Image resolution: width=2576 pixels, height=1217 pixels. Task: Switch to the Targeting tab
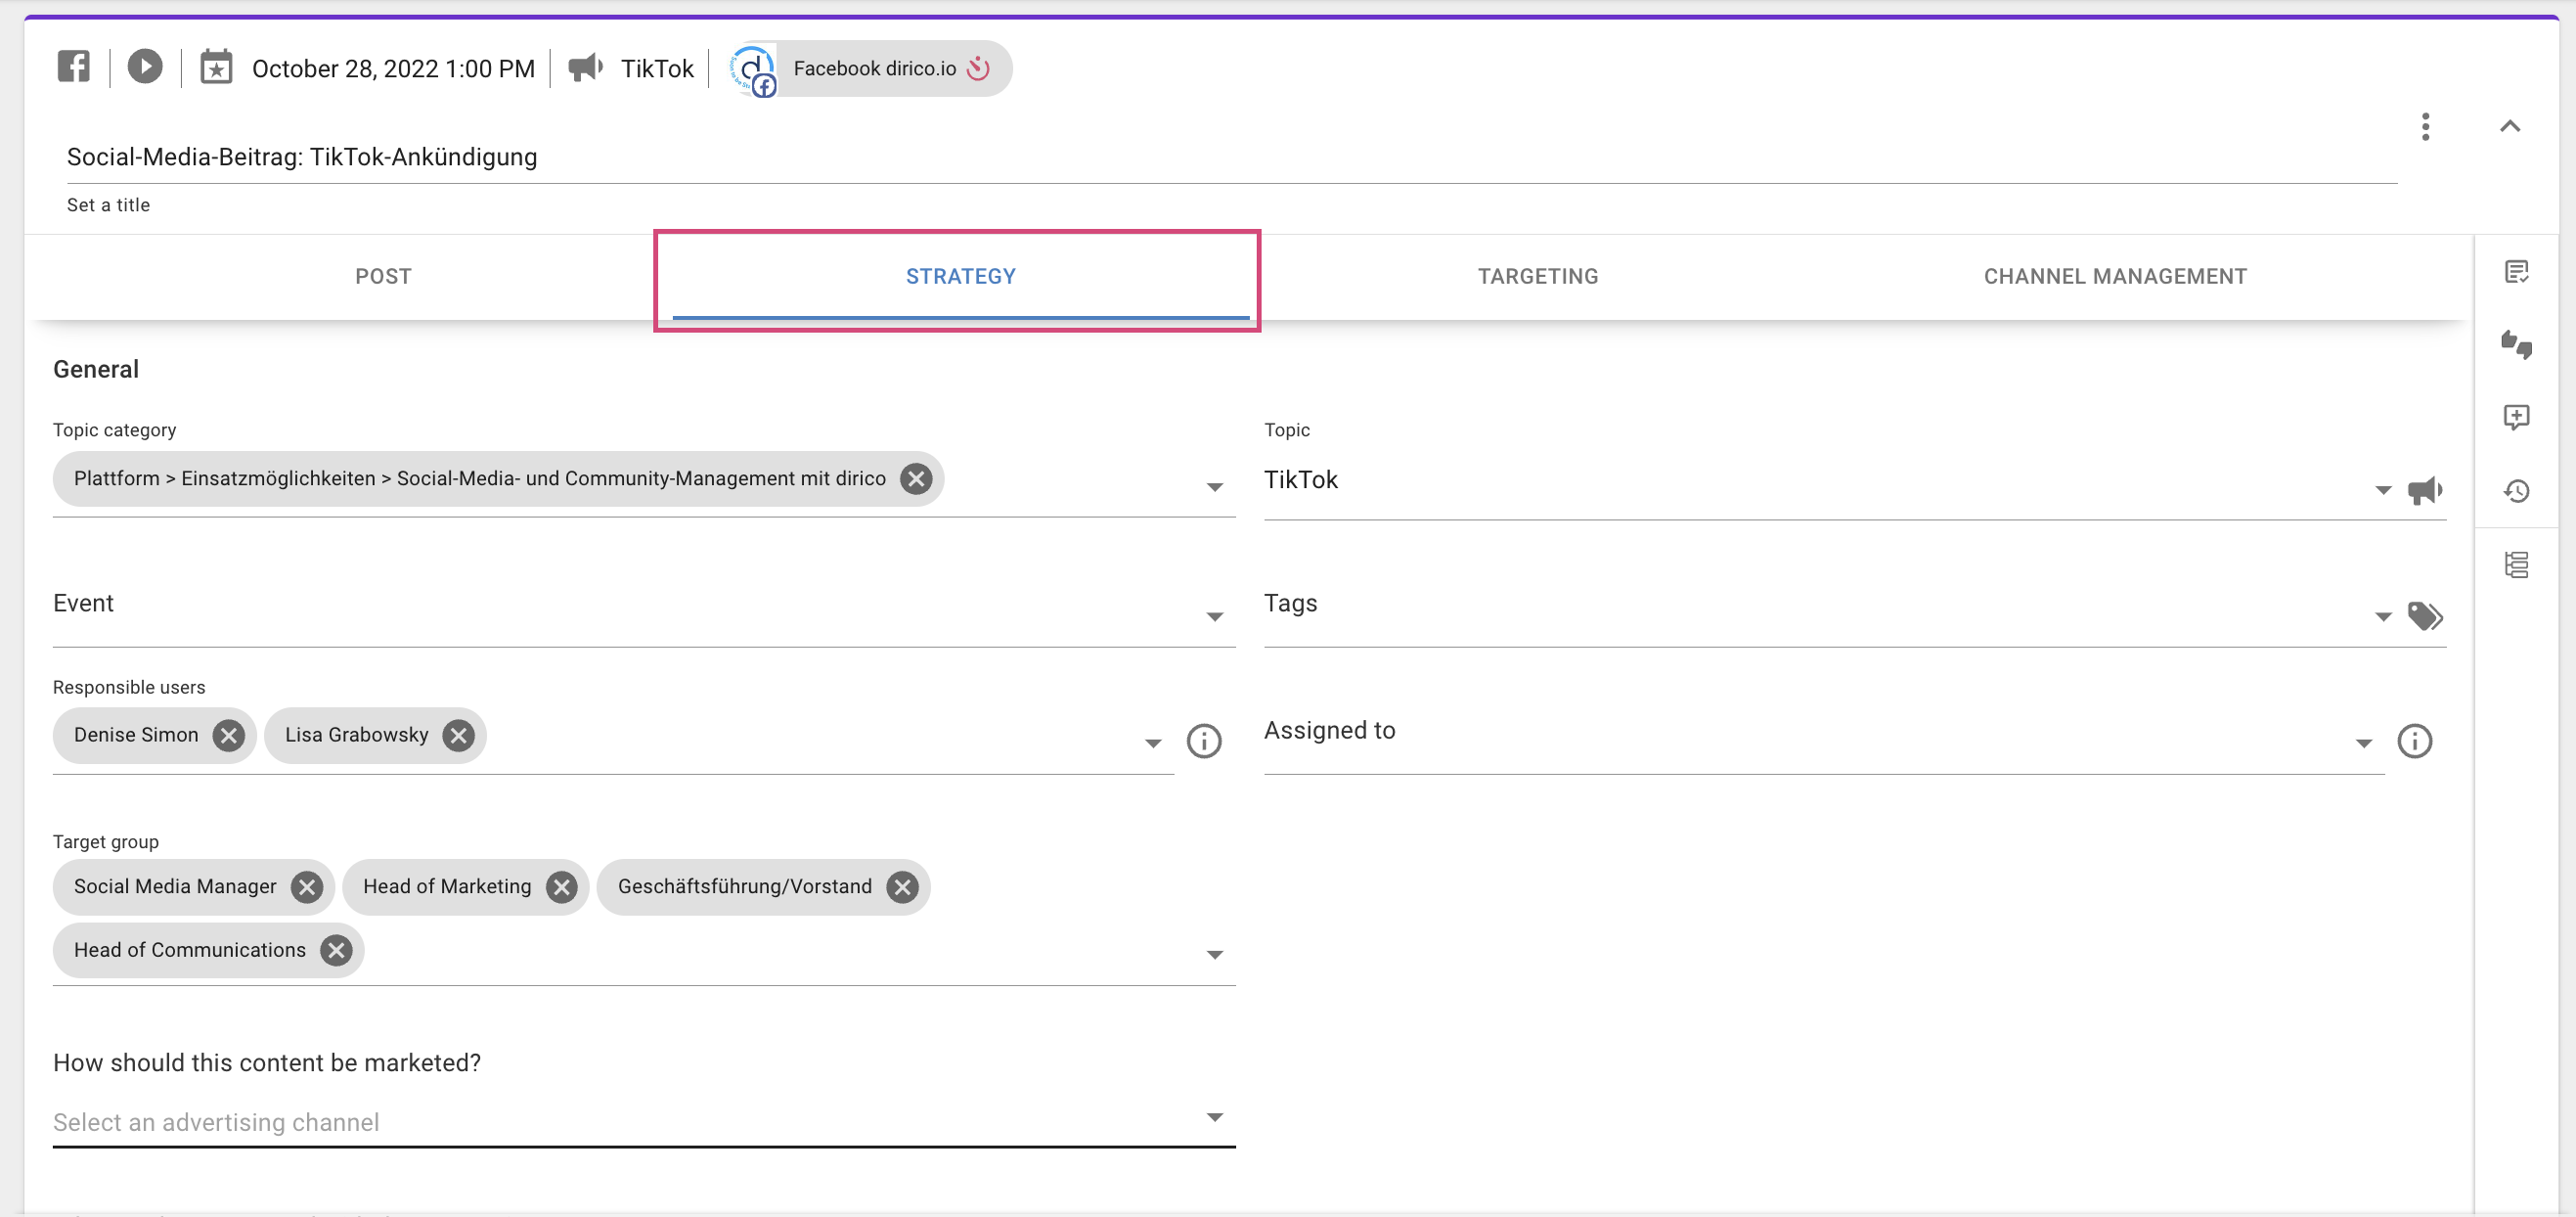[1537, 276]
